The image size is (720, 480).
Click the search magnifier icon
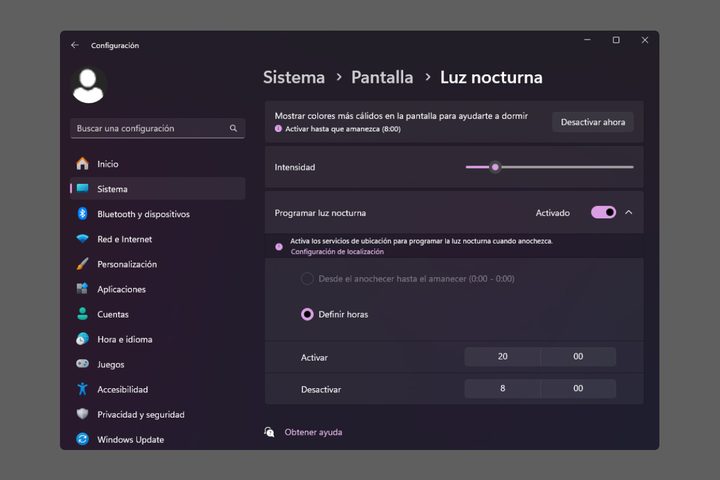tap(233, 128)
